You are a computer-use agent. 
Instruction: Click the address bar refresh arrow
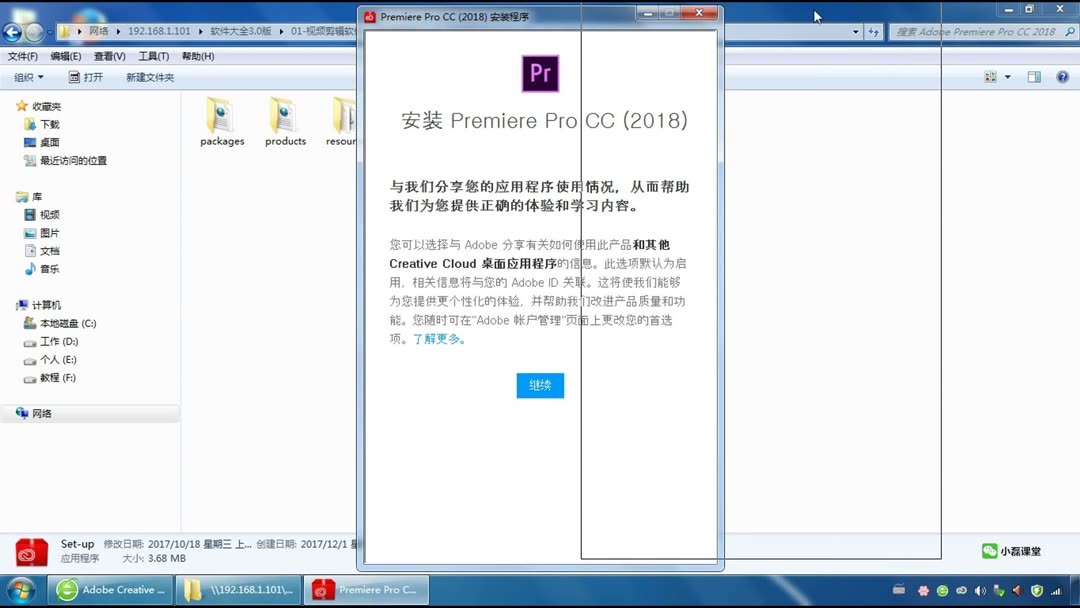(874, 31)
